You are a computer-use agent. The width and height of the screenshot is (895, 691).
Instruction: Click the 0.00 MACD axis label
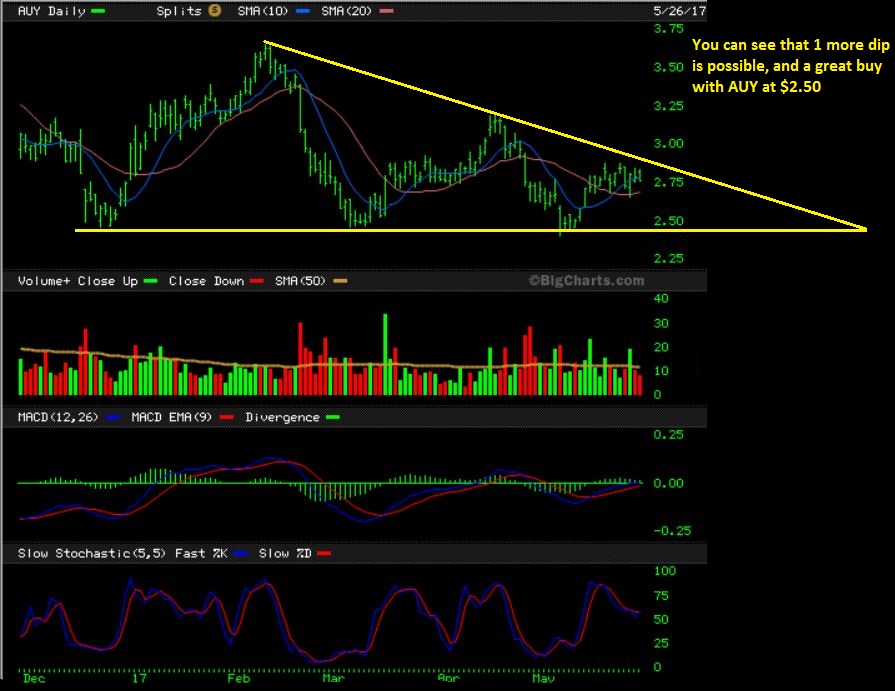(668, 483)
